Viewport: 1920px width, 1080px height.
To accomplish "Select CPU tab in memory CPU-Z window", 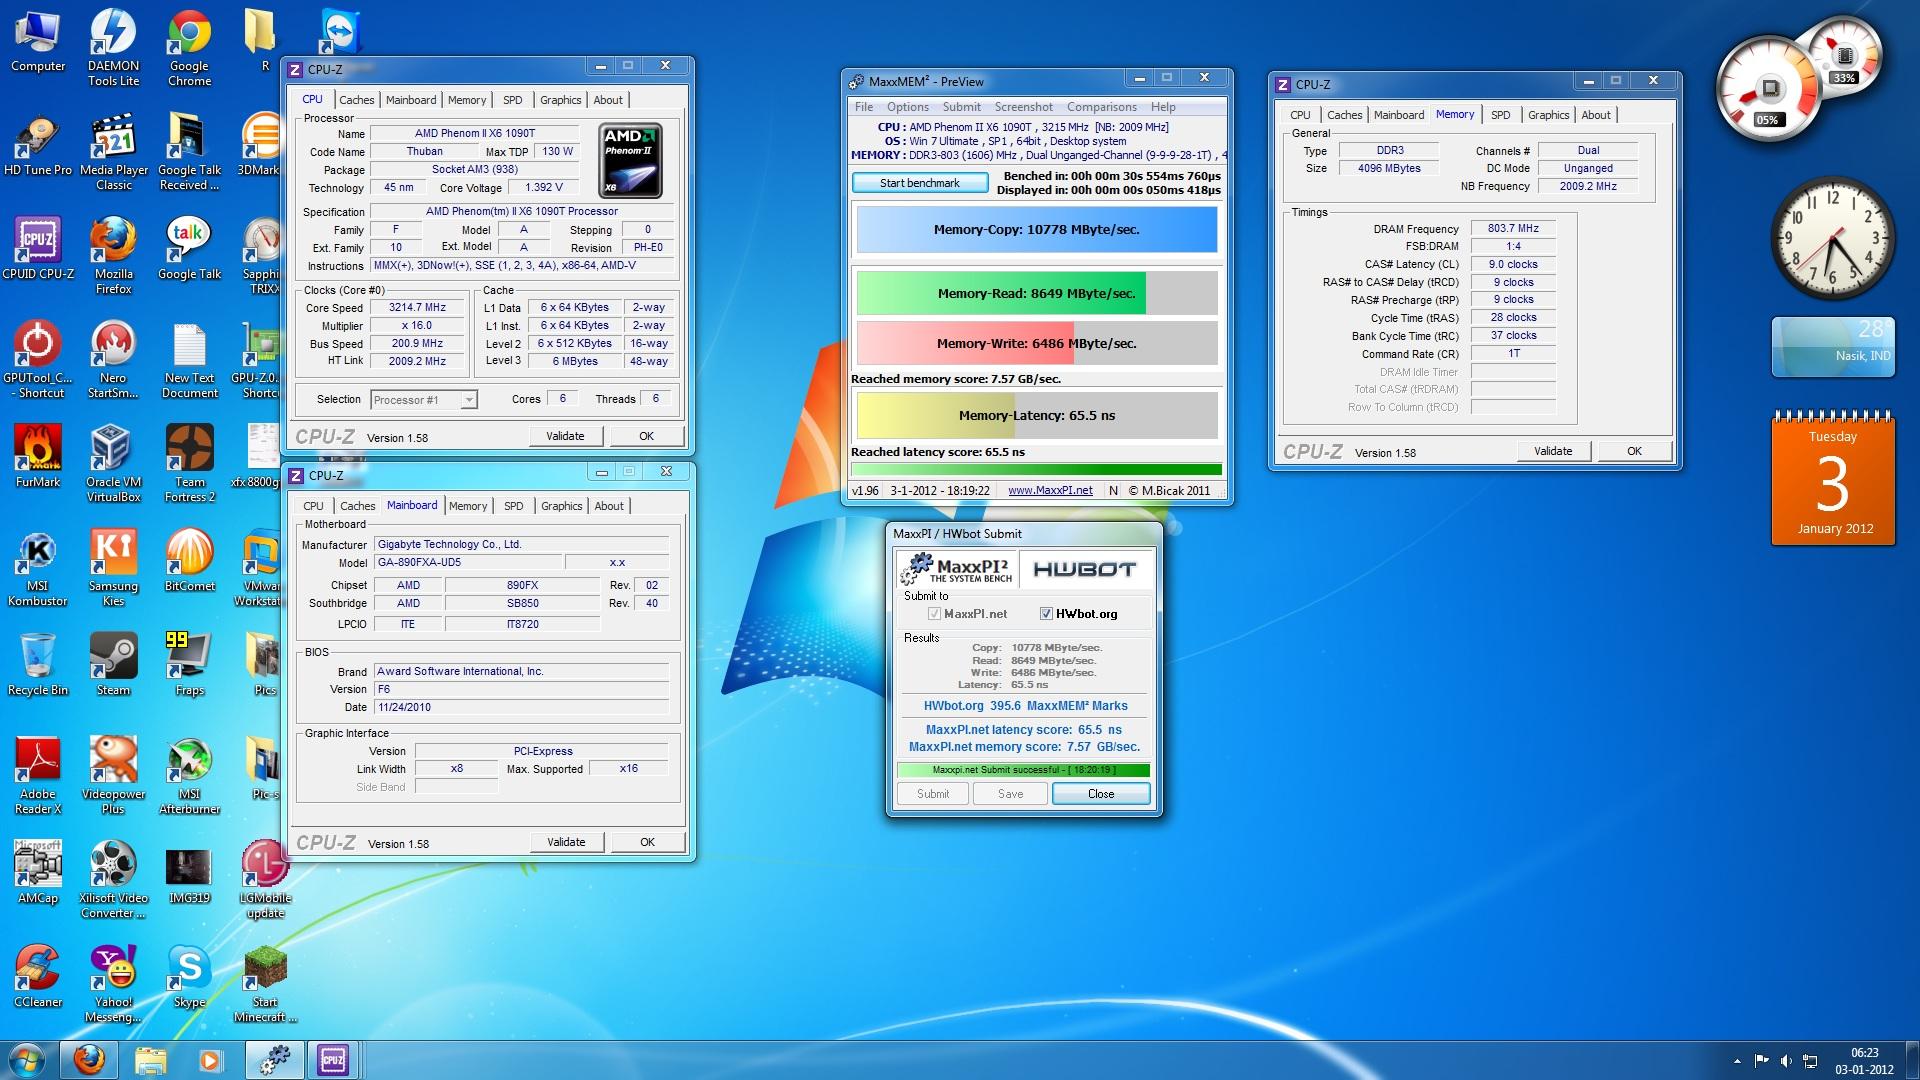I will (1300, 115).
